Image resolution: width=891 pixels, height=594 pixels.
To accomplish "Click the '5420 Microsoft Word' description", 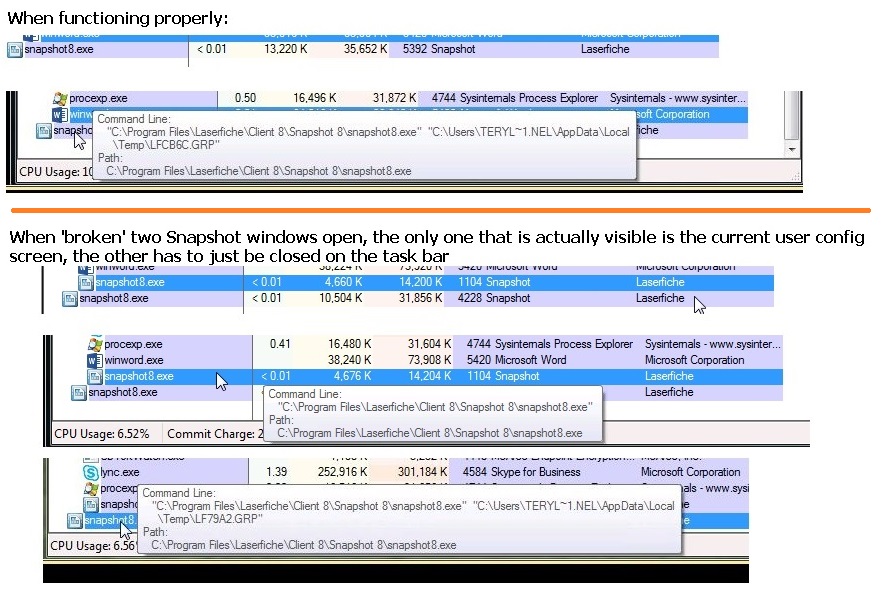I will [517, 360].
